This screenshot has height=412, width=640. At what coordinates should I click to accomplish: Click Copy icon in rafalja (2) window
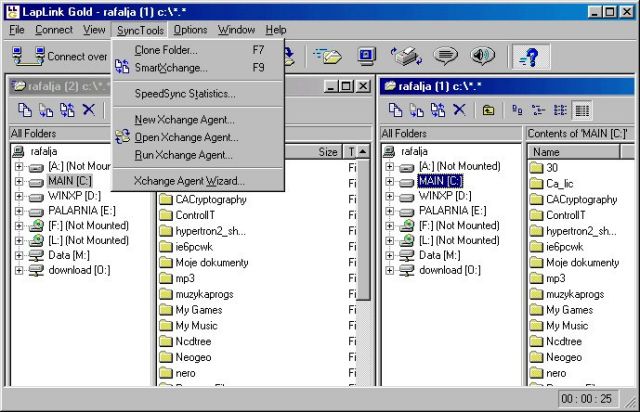pos(25,110)
